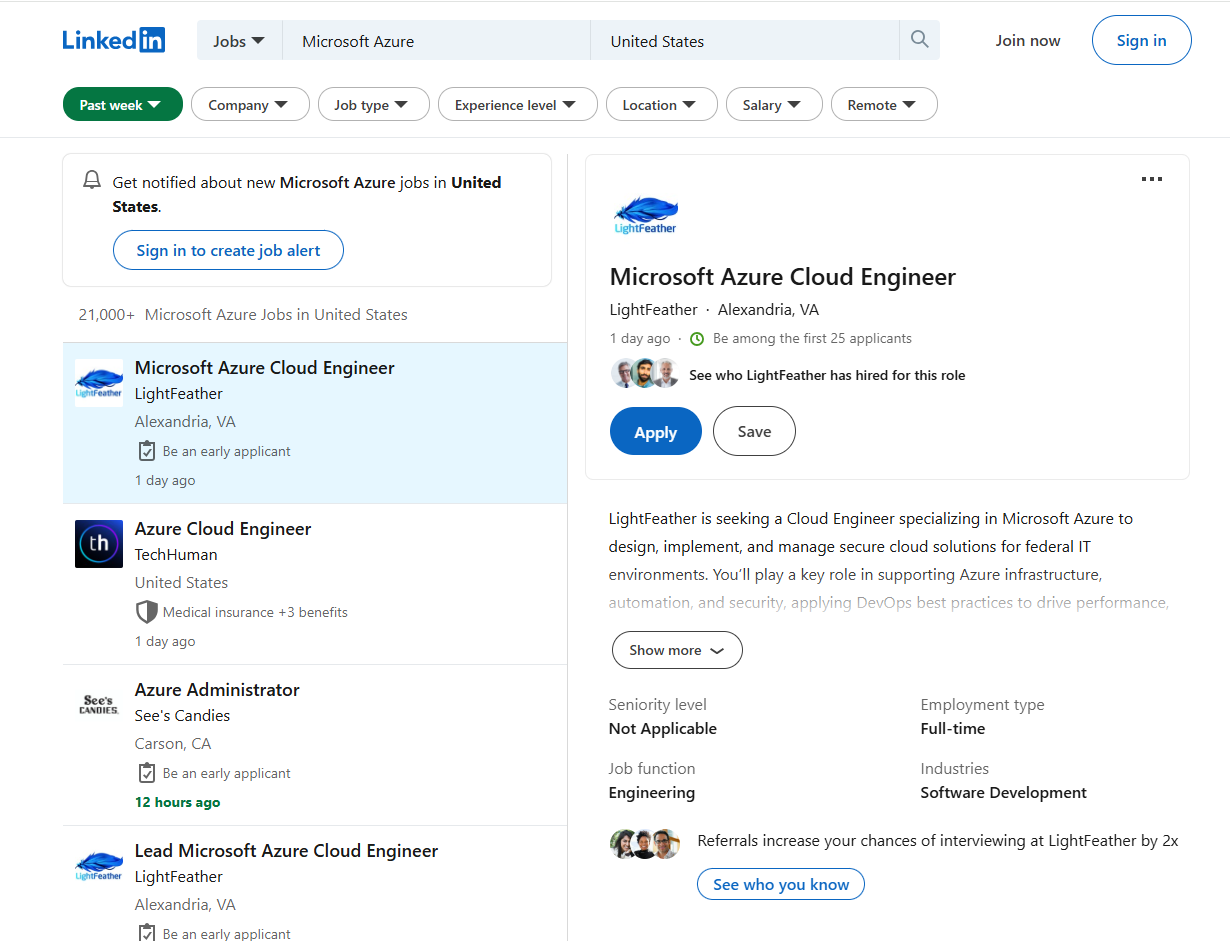Click the referral avatars next to Referrals text
1230x941 pixels.
pos(645,843)
